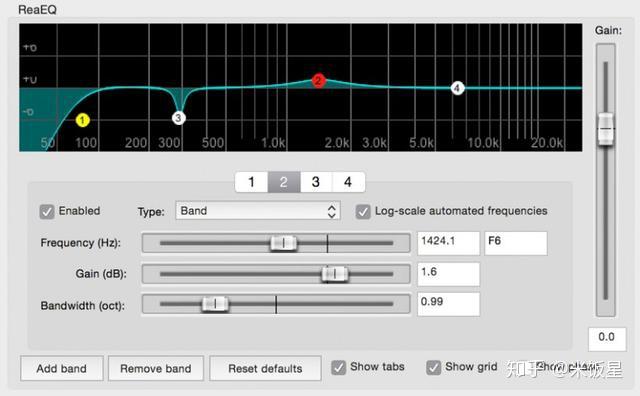Toggle Log-scale automated frequencies checkbox

tap(363, 211)
